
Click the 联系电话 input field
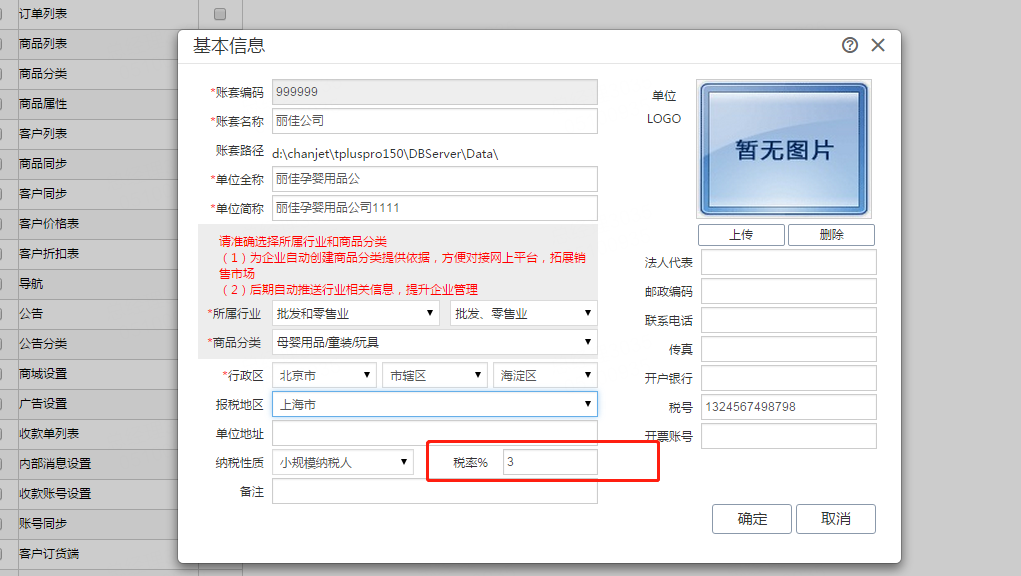789,320
